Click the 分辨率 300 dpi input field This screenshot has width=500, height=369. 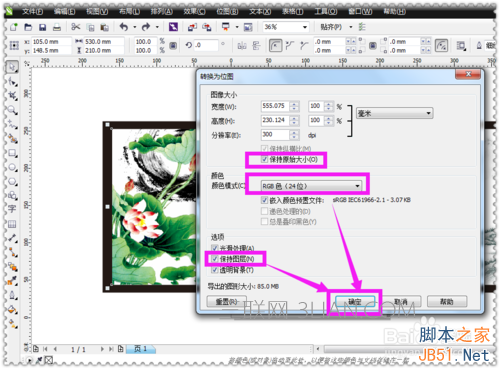275,135
